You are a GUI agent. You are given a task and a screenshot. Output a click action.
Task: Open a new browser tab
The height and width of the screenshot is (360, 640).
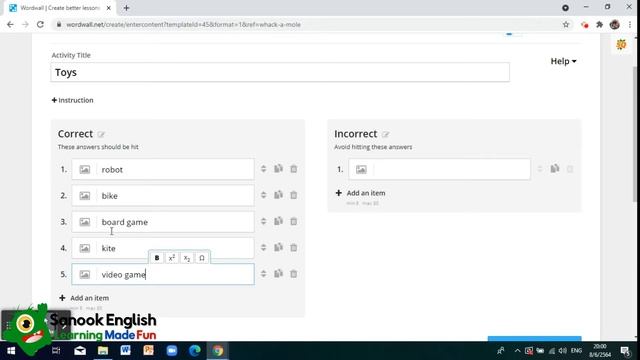[x=127, y=8]
